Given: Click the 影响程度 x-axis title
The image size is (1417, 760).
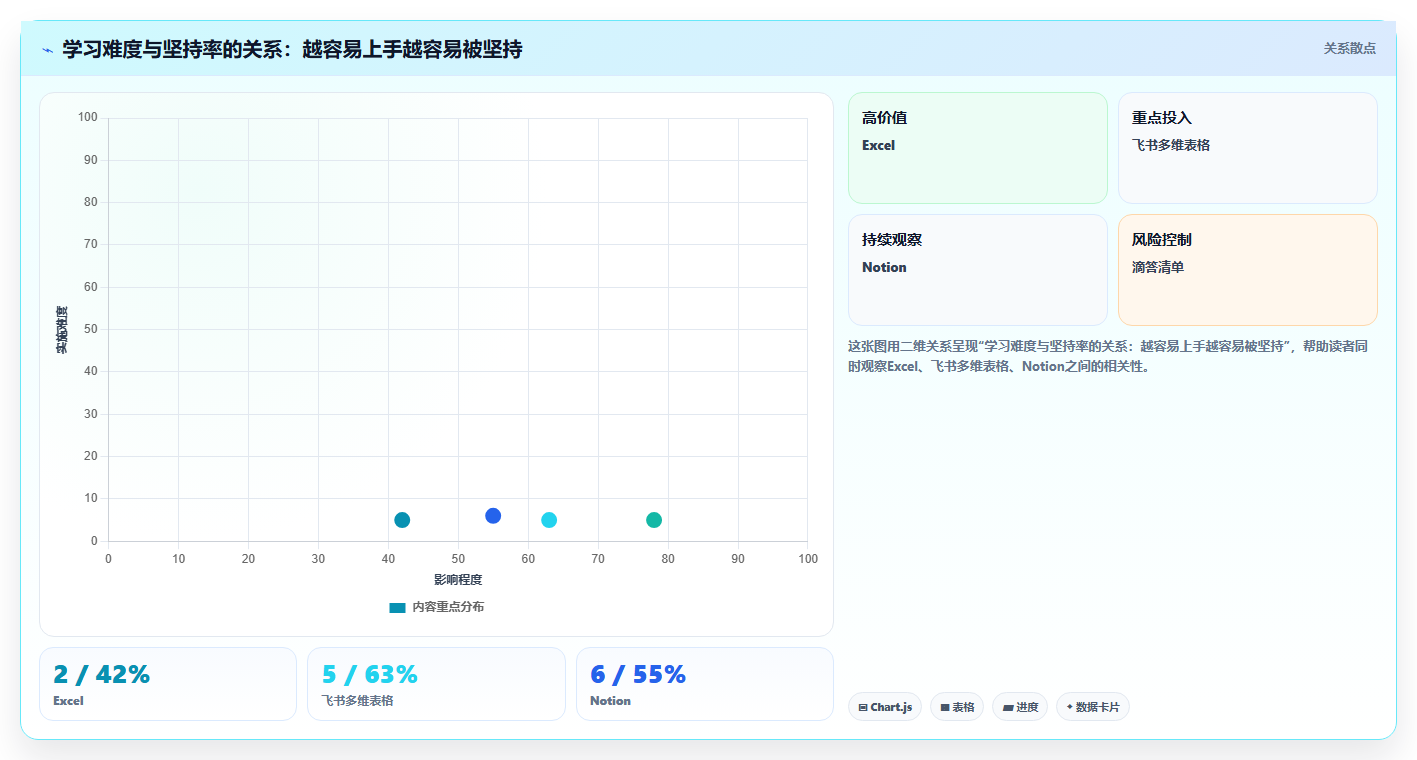Looking at the screenshot, I should [x=458, y=580].
